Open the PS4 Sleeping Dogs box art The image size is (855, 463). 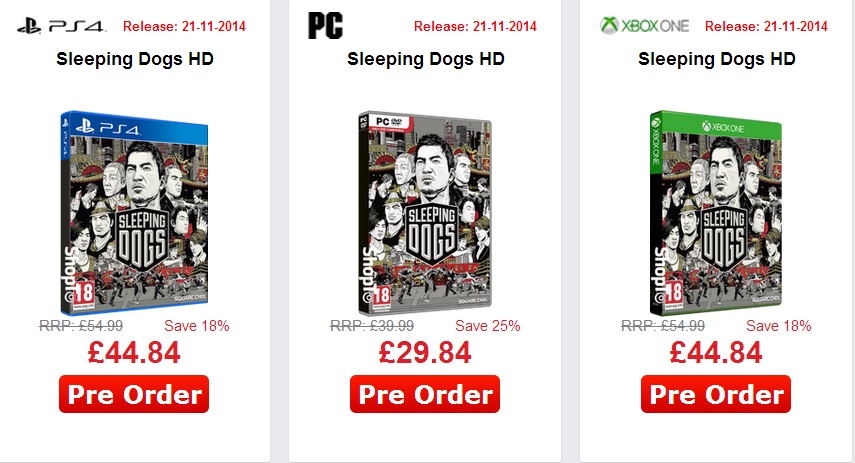135,212
